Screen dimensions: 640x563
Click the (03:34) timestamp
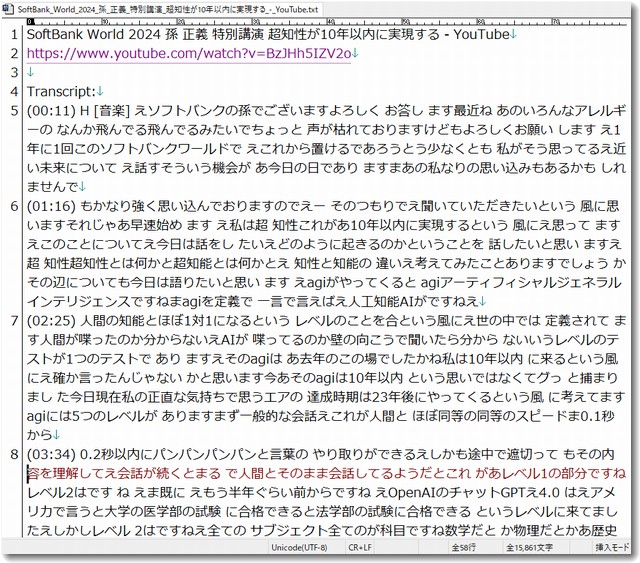pyautogui.click(x=51, y=454)
